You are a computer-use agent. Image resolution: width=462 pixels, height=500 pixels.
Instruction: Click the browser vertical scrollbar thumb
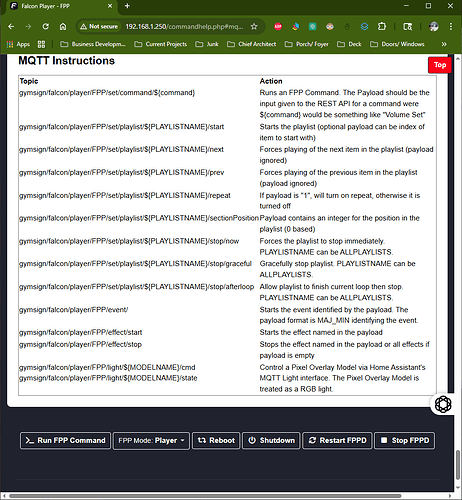click(x=458, y=465)
